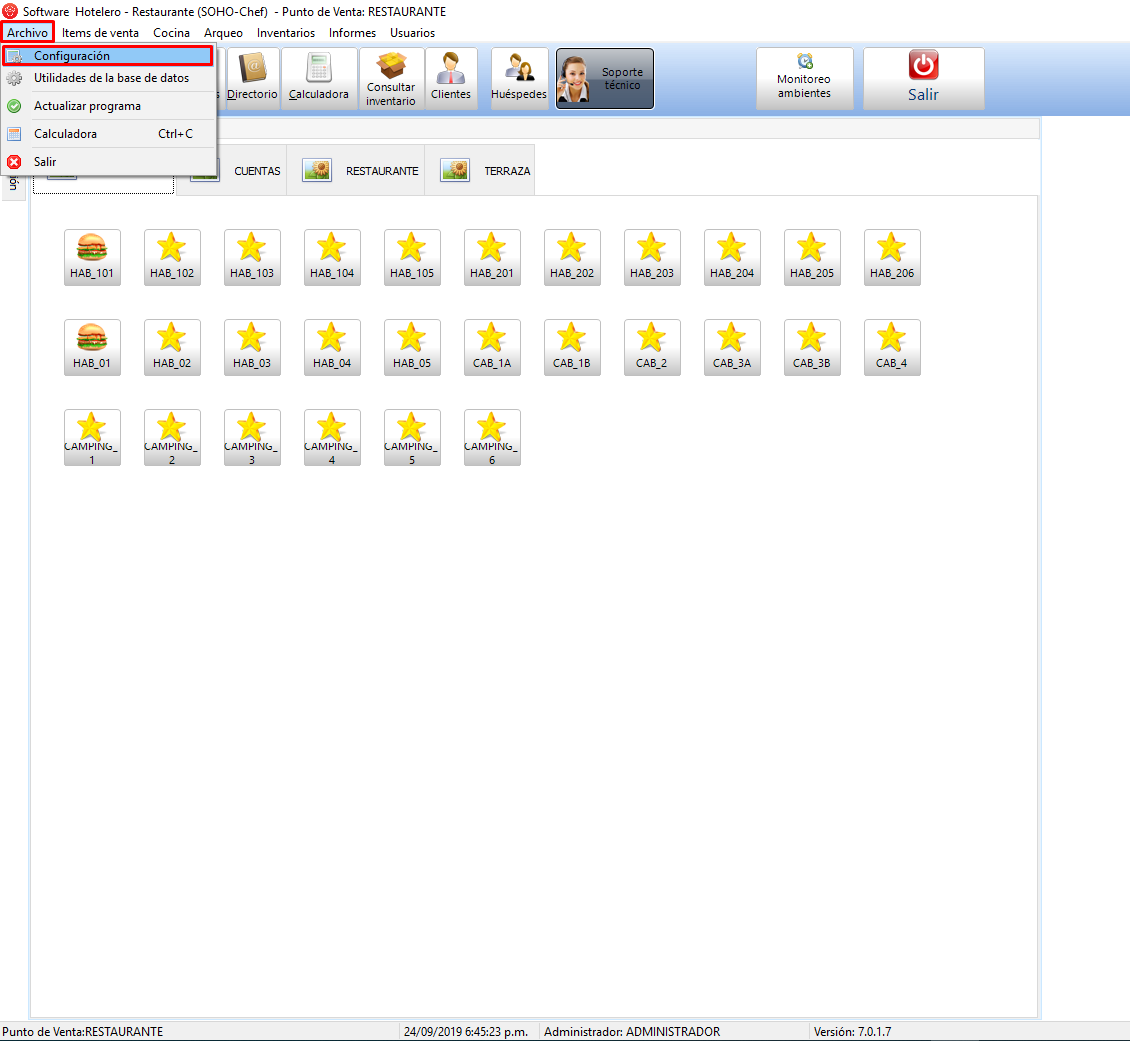
Task: Choose Utilidades de la base de datos
Action: tap(110, 78)
